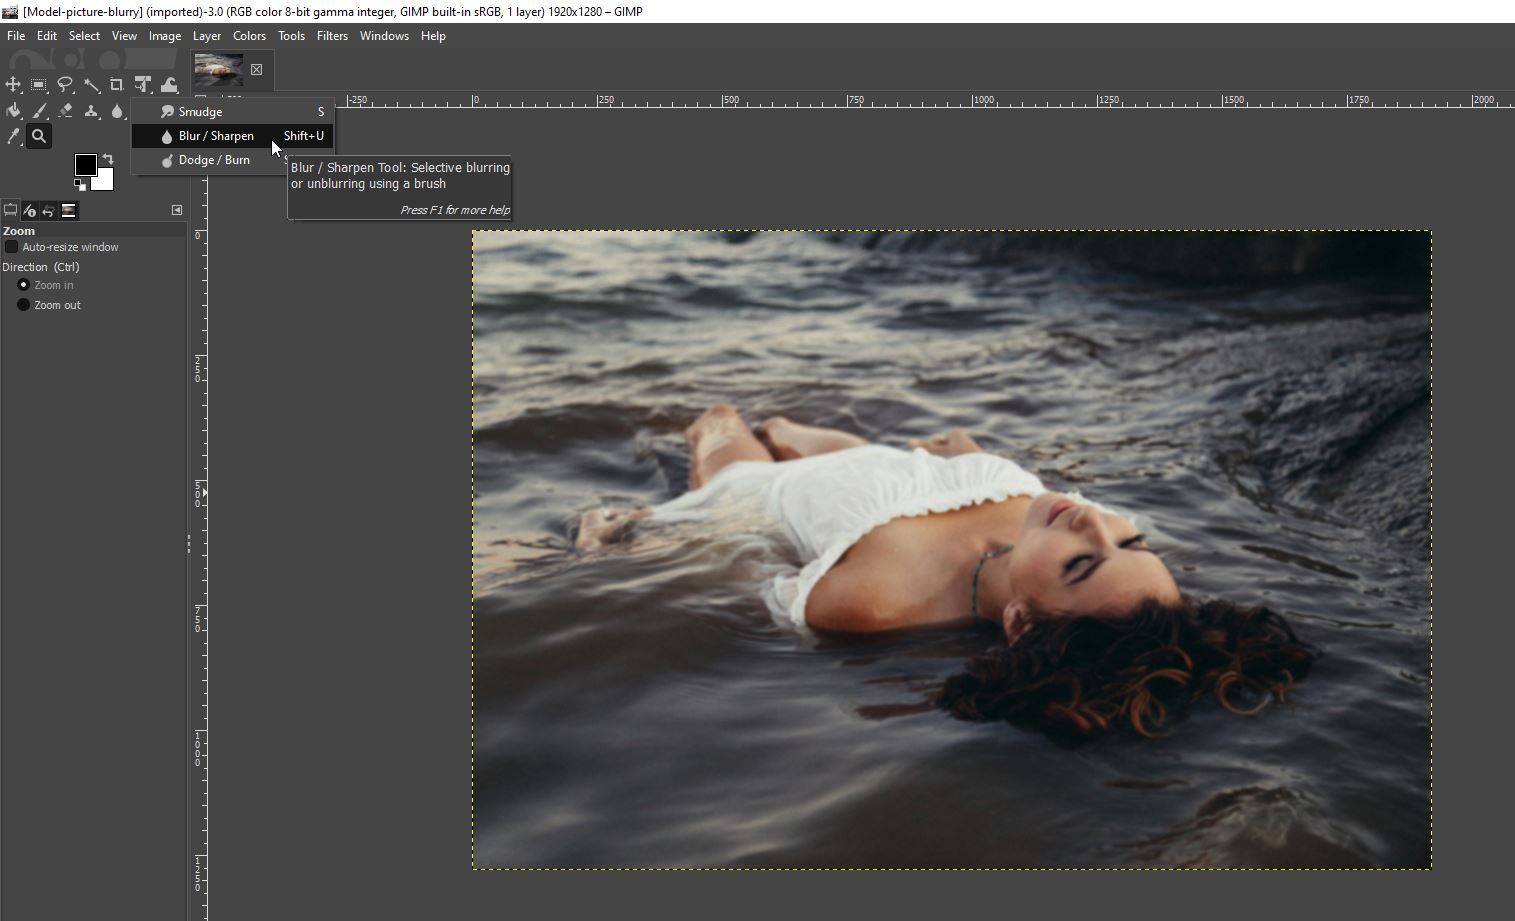Pick the Free Select lasso tool
Viewport: 1515px width, 921px height.
[65, 85]
